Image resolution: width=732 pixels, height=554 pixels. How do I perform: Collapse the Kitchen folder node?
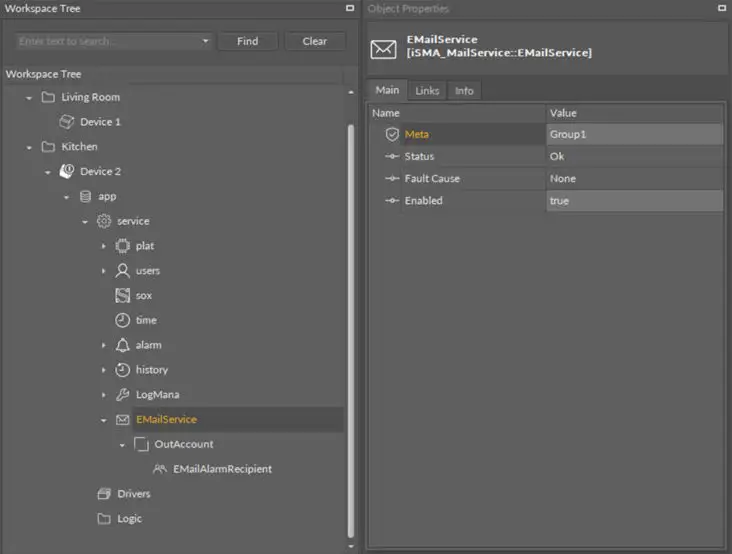(x=29, y=147)
